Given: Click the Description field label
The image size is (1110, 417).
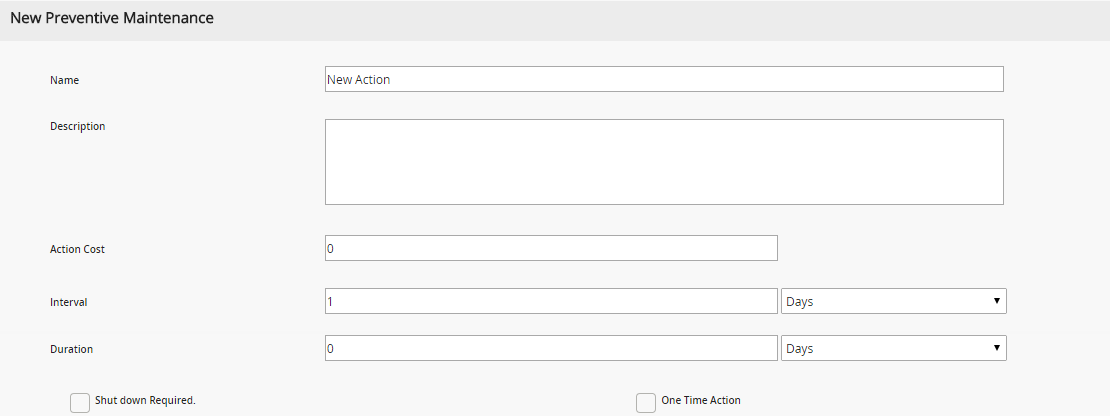Looking at the screenshot, I should point(78,126).
